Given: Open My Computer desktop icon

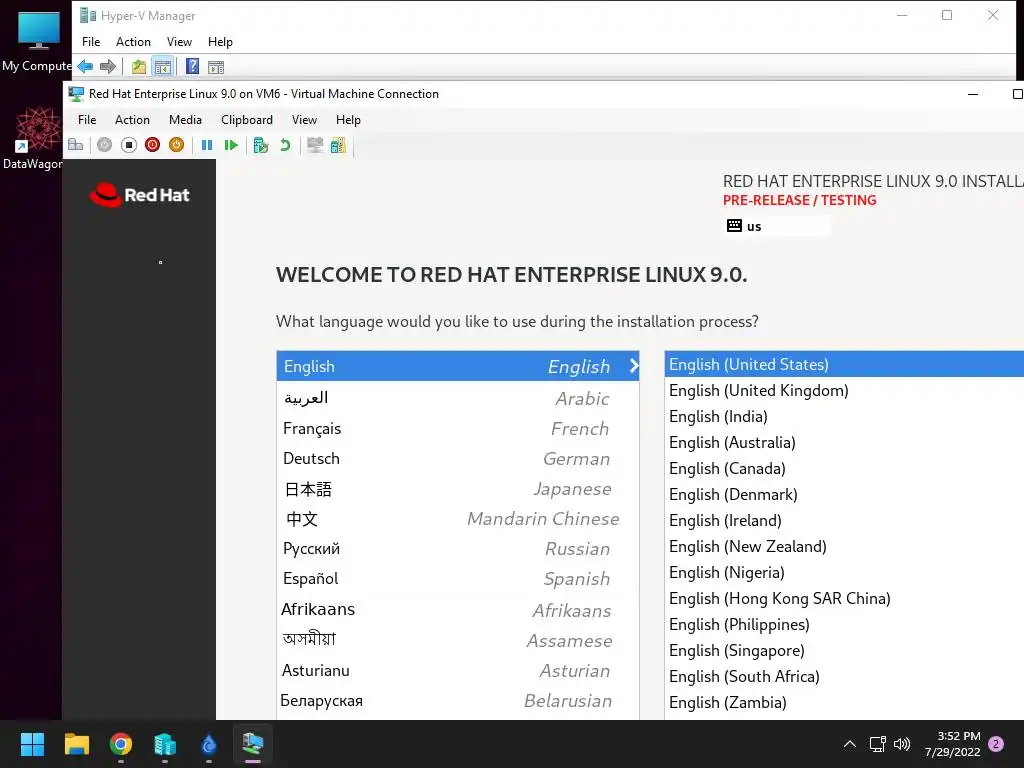Looking at the screenshot, I should click(37, 40).
